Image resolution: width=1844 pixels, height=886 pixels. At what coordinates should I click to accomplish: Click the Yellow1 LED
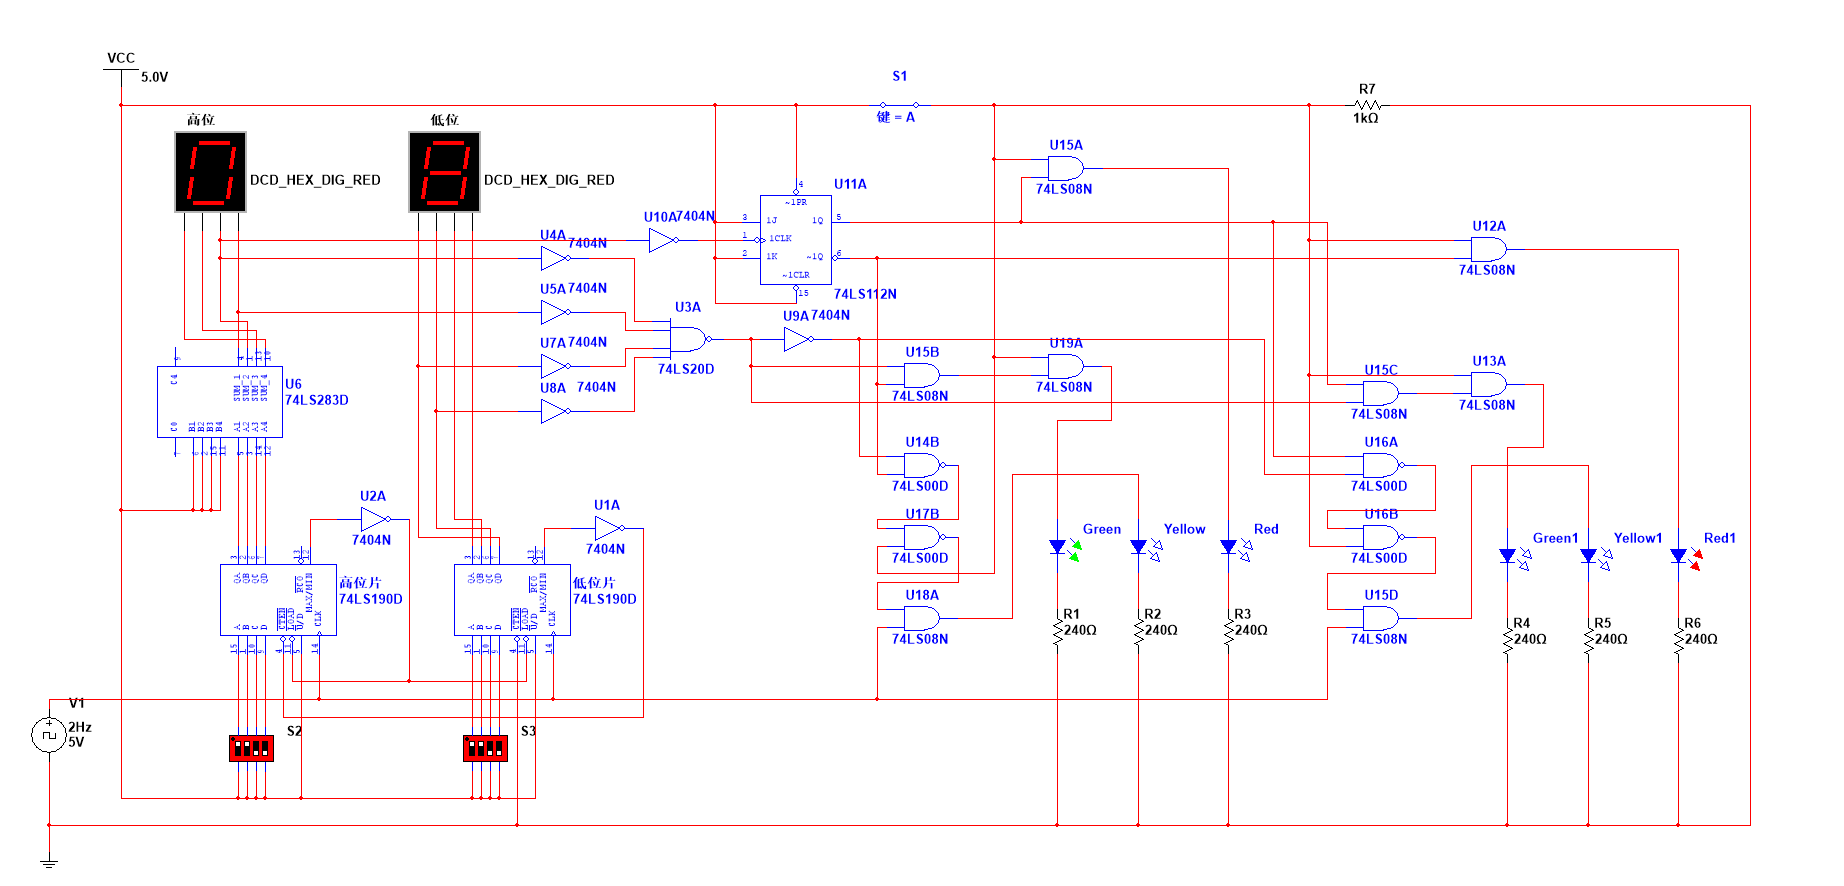click(x=1597, y=556)
